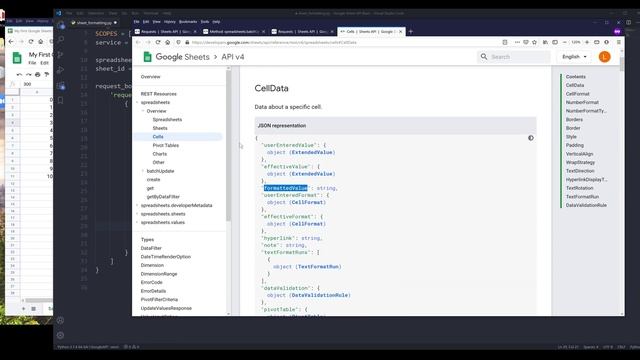Open VS Code Source Control view
640x360 pixels.
[61, 55]
